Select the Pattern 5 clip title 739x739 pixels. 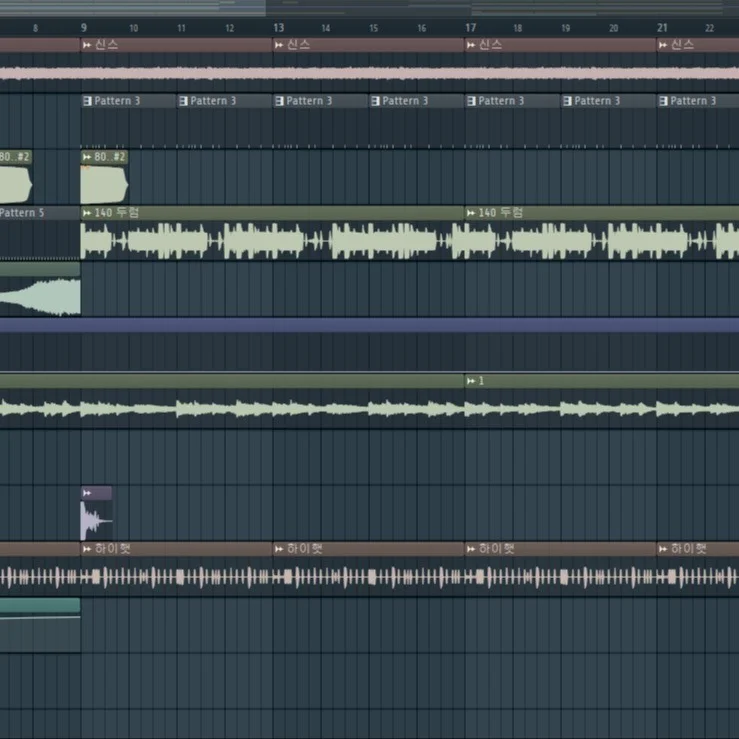tap(22, 213)
